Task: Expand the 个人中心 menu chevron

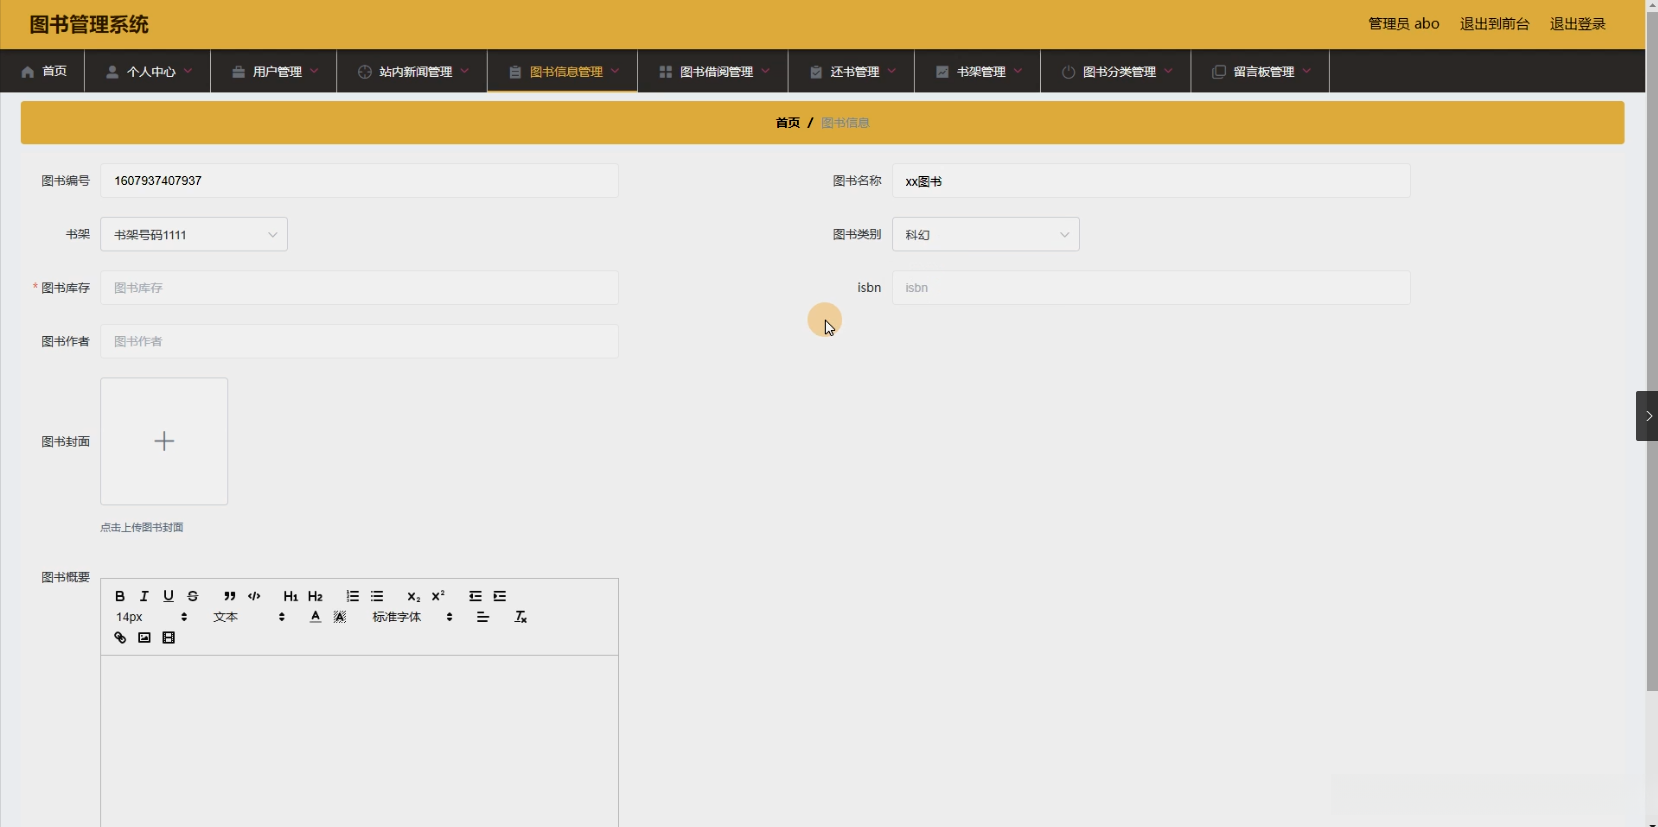Action: pyautogui.click(x=188, y=71)
